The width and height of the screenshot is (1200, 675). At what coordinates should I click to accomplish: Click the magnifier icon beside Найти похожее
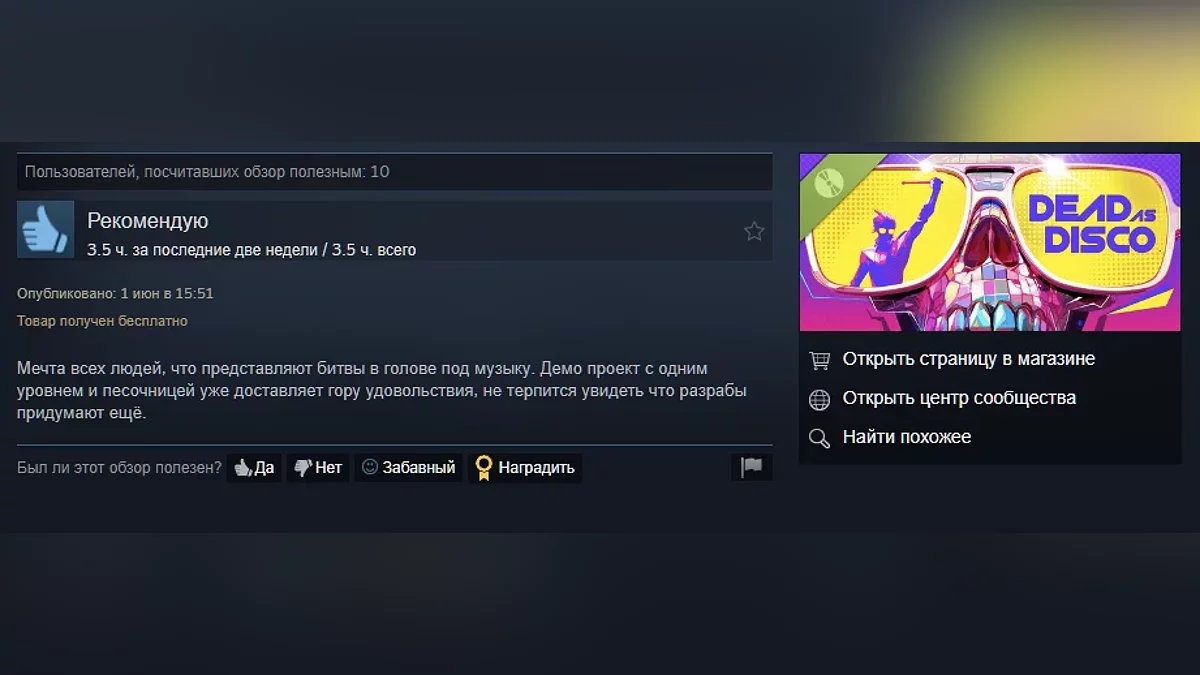pyautogui.click(x=819, y=438)
